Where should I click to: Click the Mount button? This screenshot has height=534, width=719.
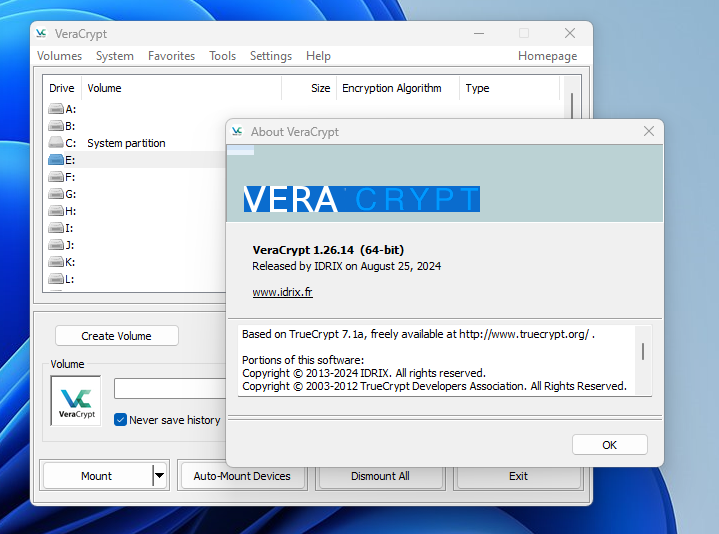point(96,475)
